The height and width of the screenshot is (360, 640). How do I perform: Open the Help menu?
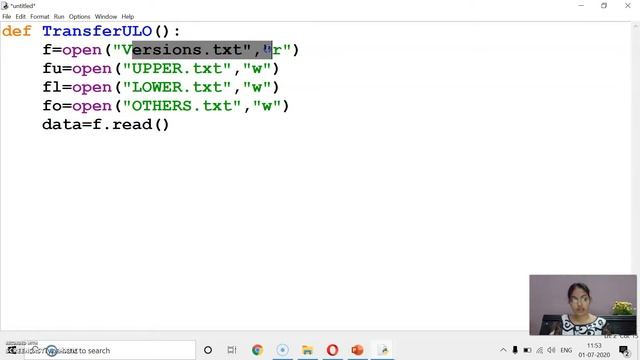click(127, 17)
